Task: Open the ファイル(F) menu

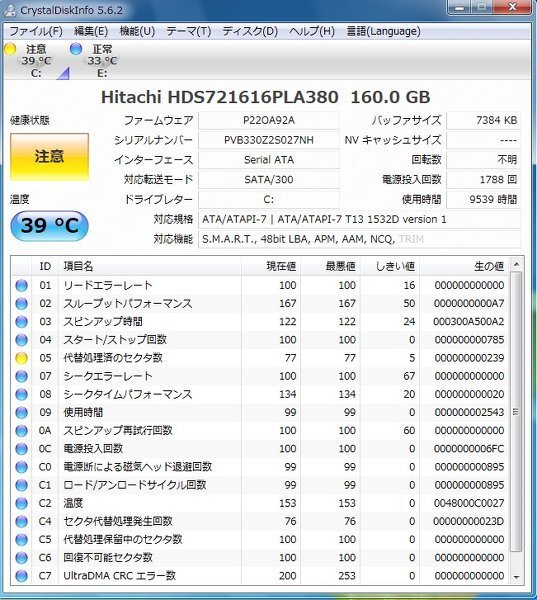Action: click(x=36, y=31)
